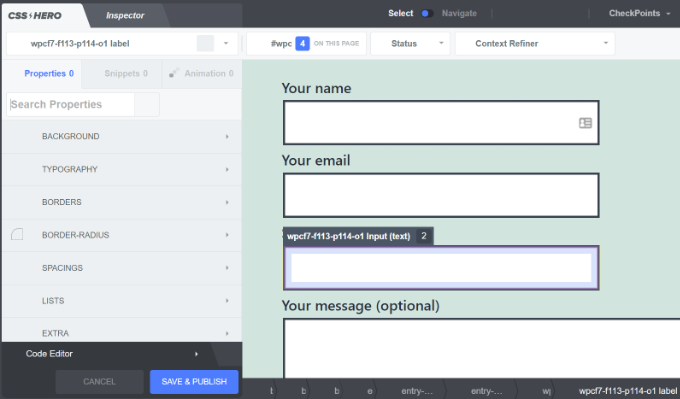The height and width of the screenshot is (399, 680).
Task: Click the 2 badge on input tooltip
Action: 424,236
